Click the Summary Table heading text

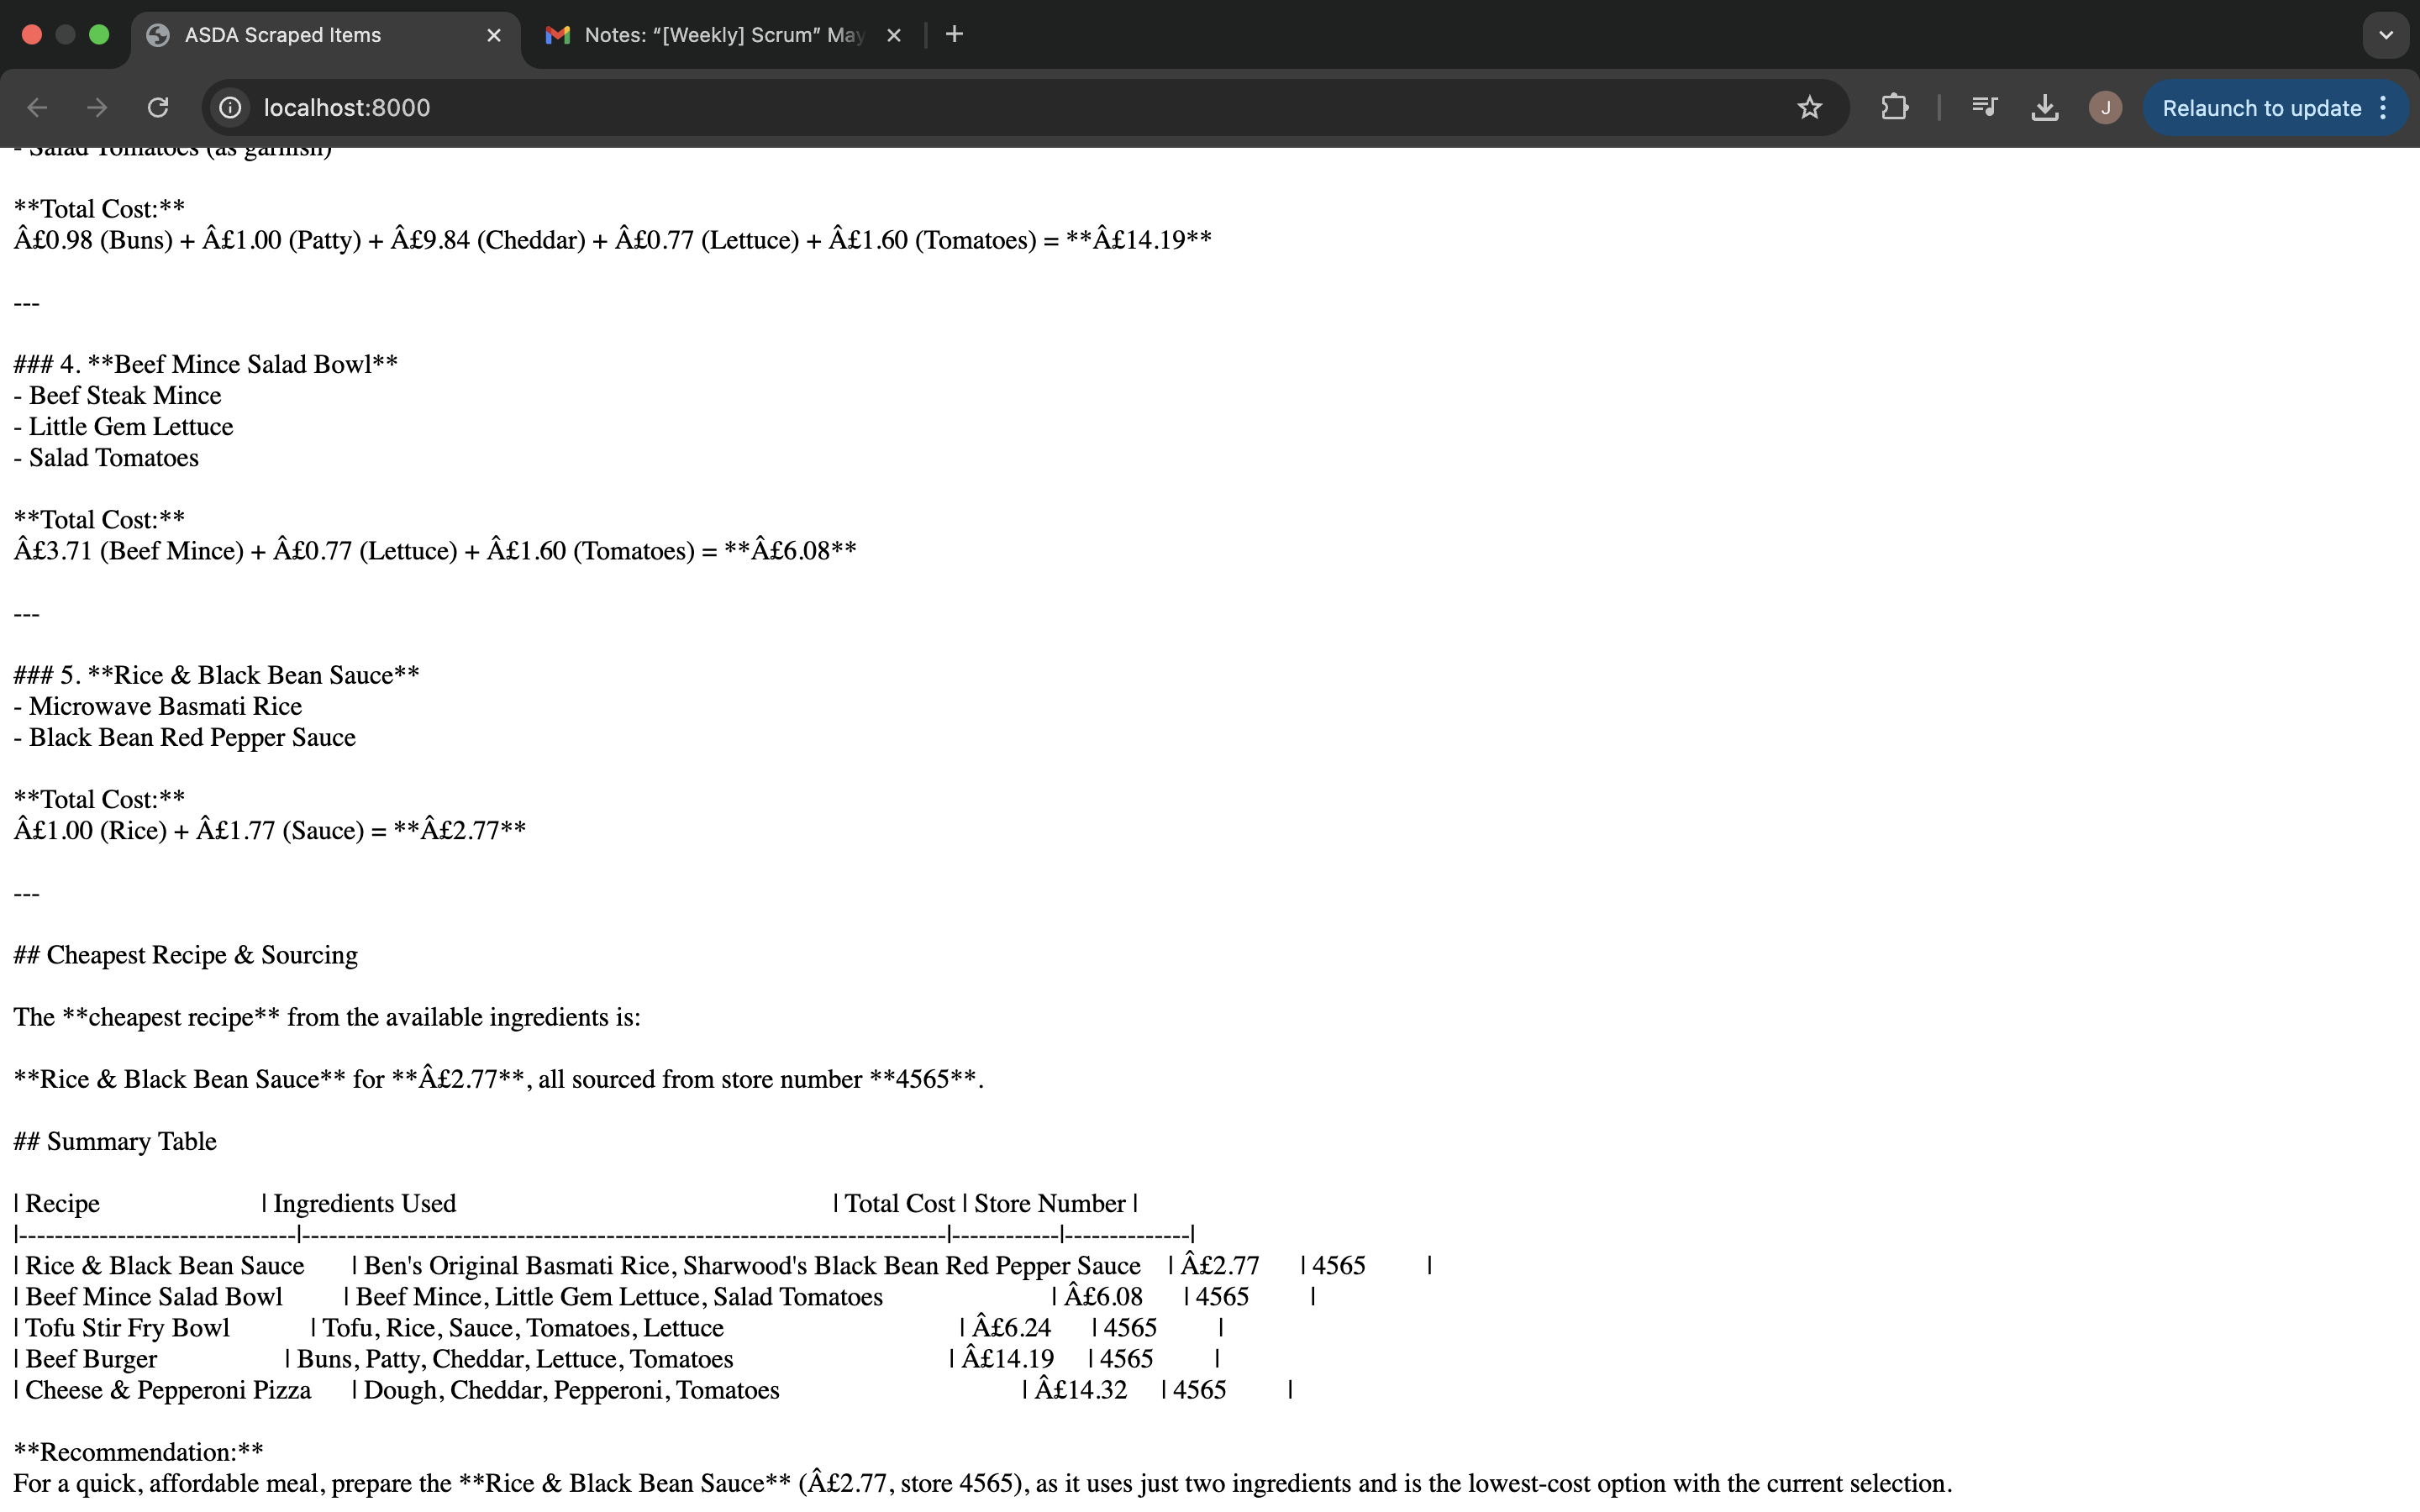click(x=131, y=1141)
